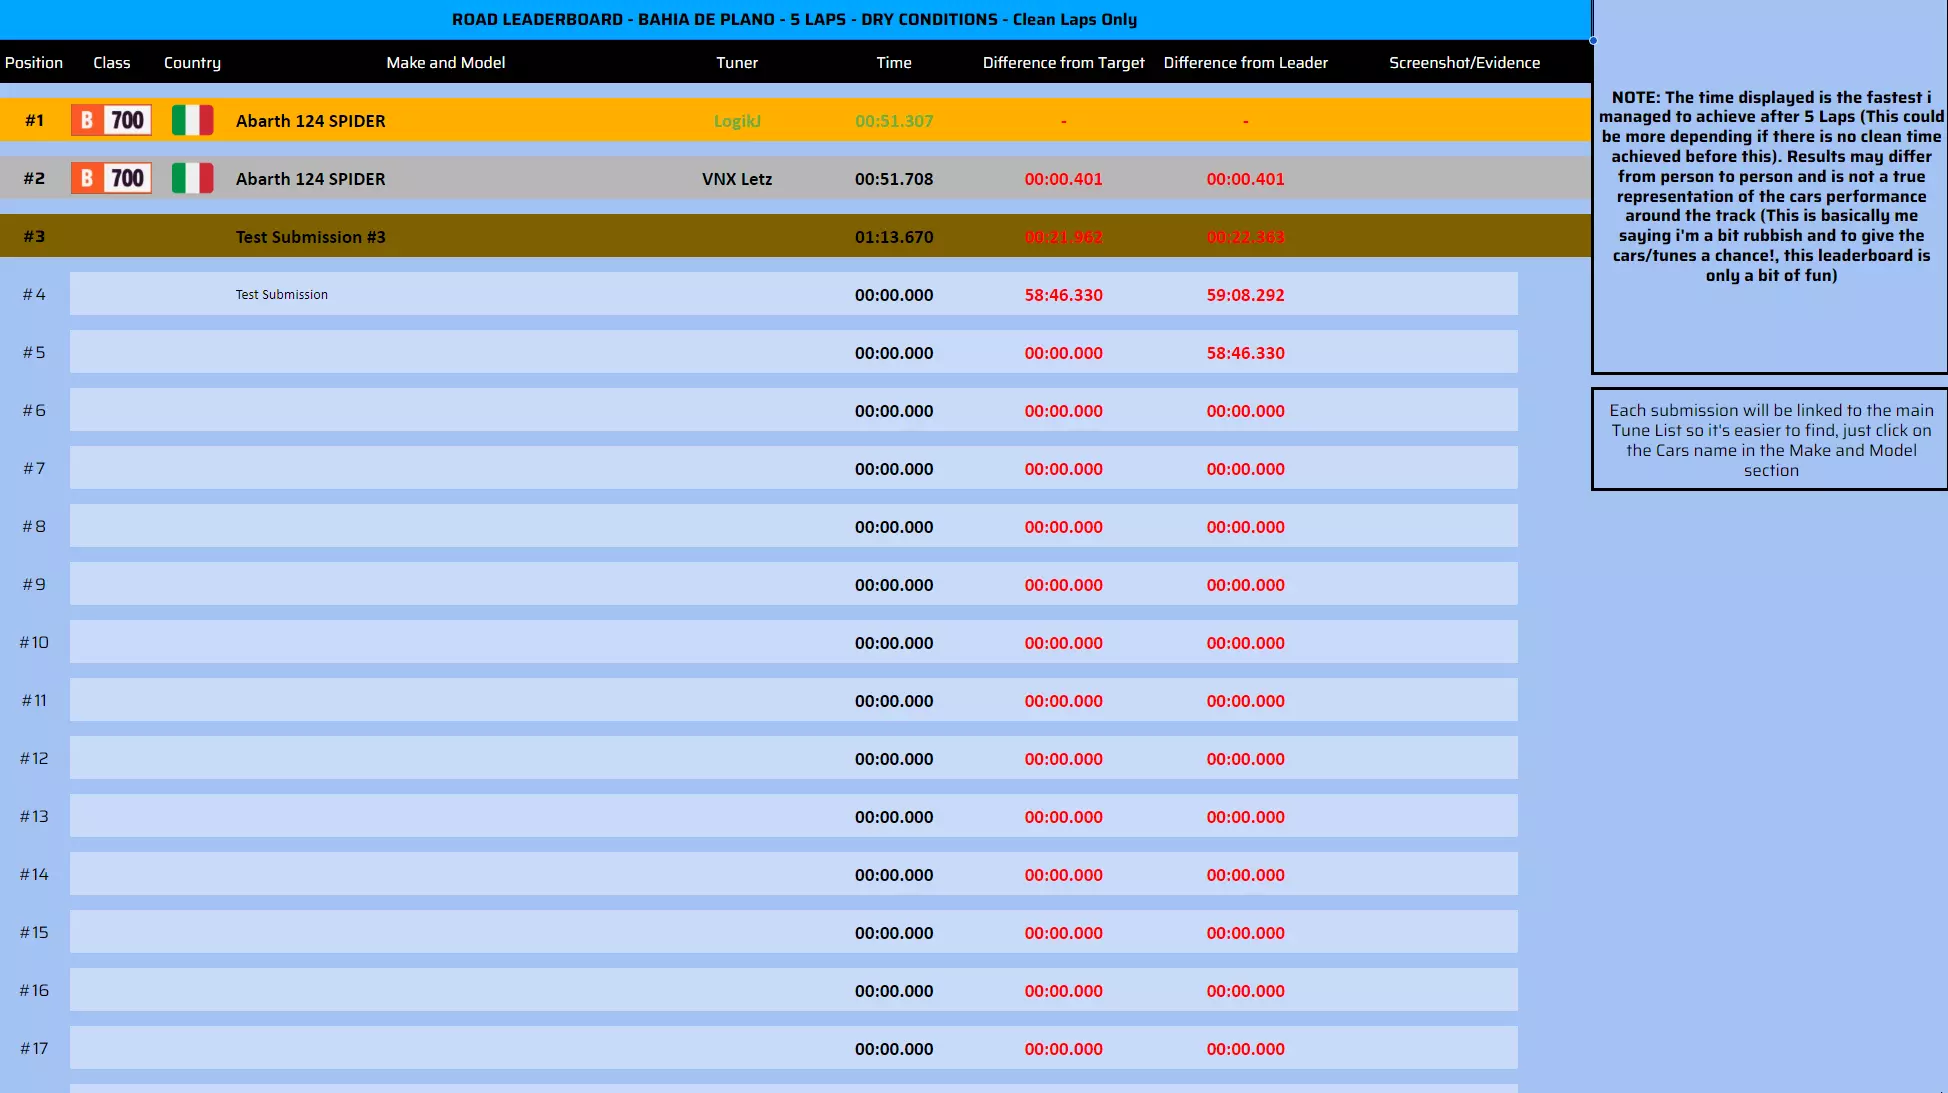Click the 59:08.292 leader difference value

1245,295
